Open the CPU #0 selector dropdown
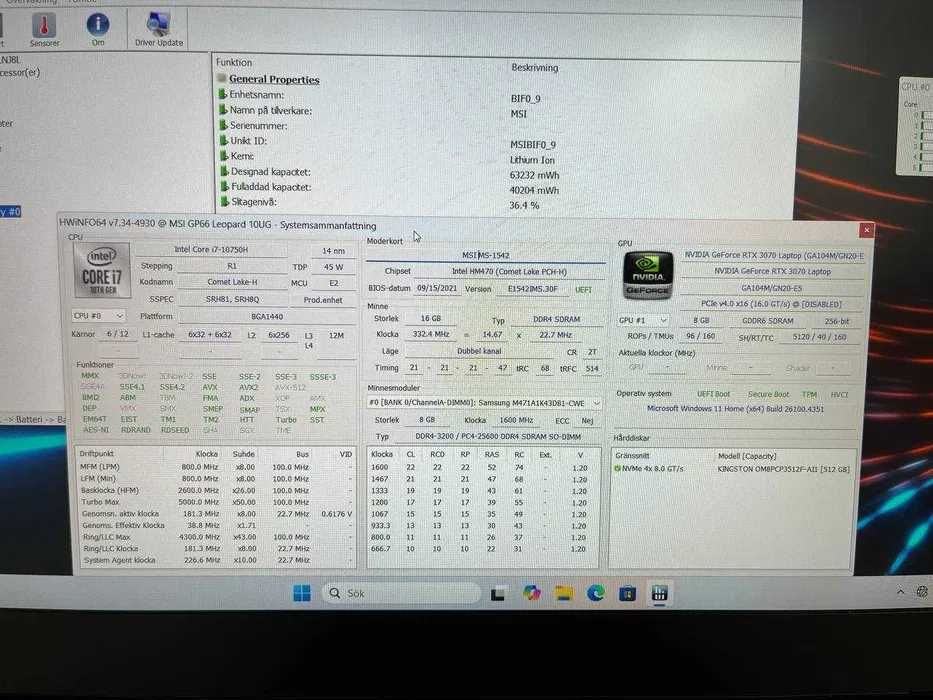 [98, 315]
